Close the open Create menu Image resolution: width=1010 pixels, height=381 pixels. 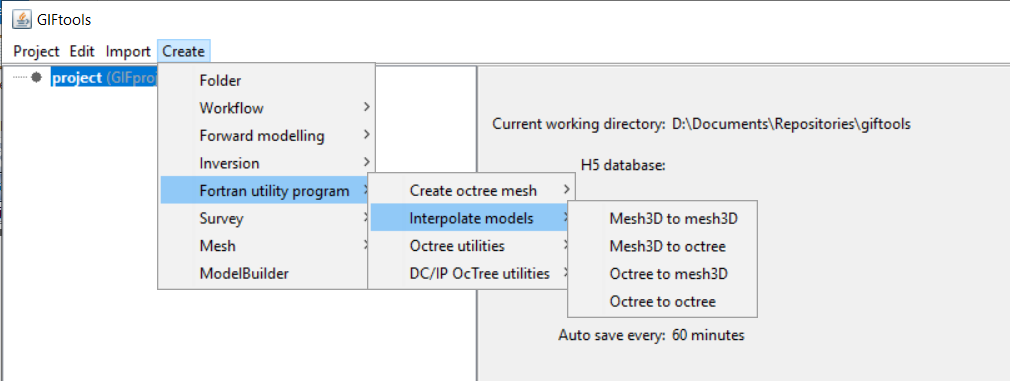(184, 51)
